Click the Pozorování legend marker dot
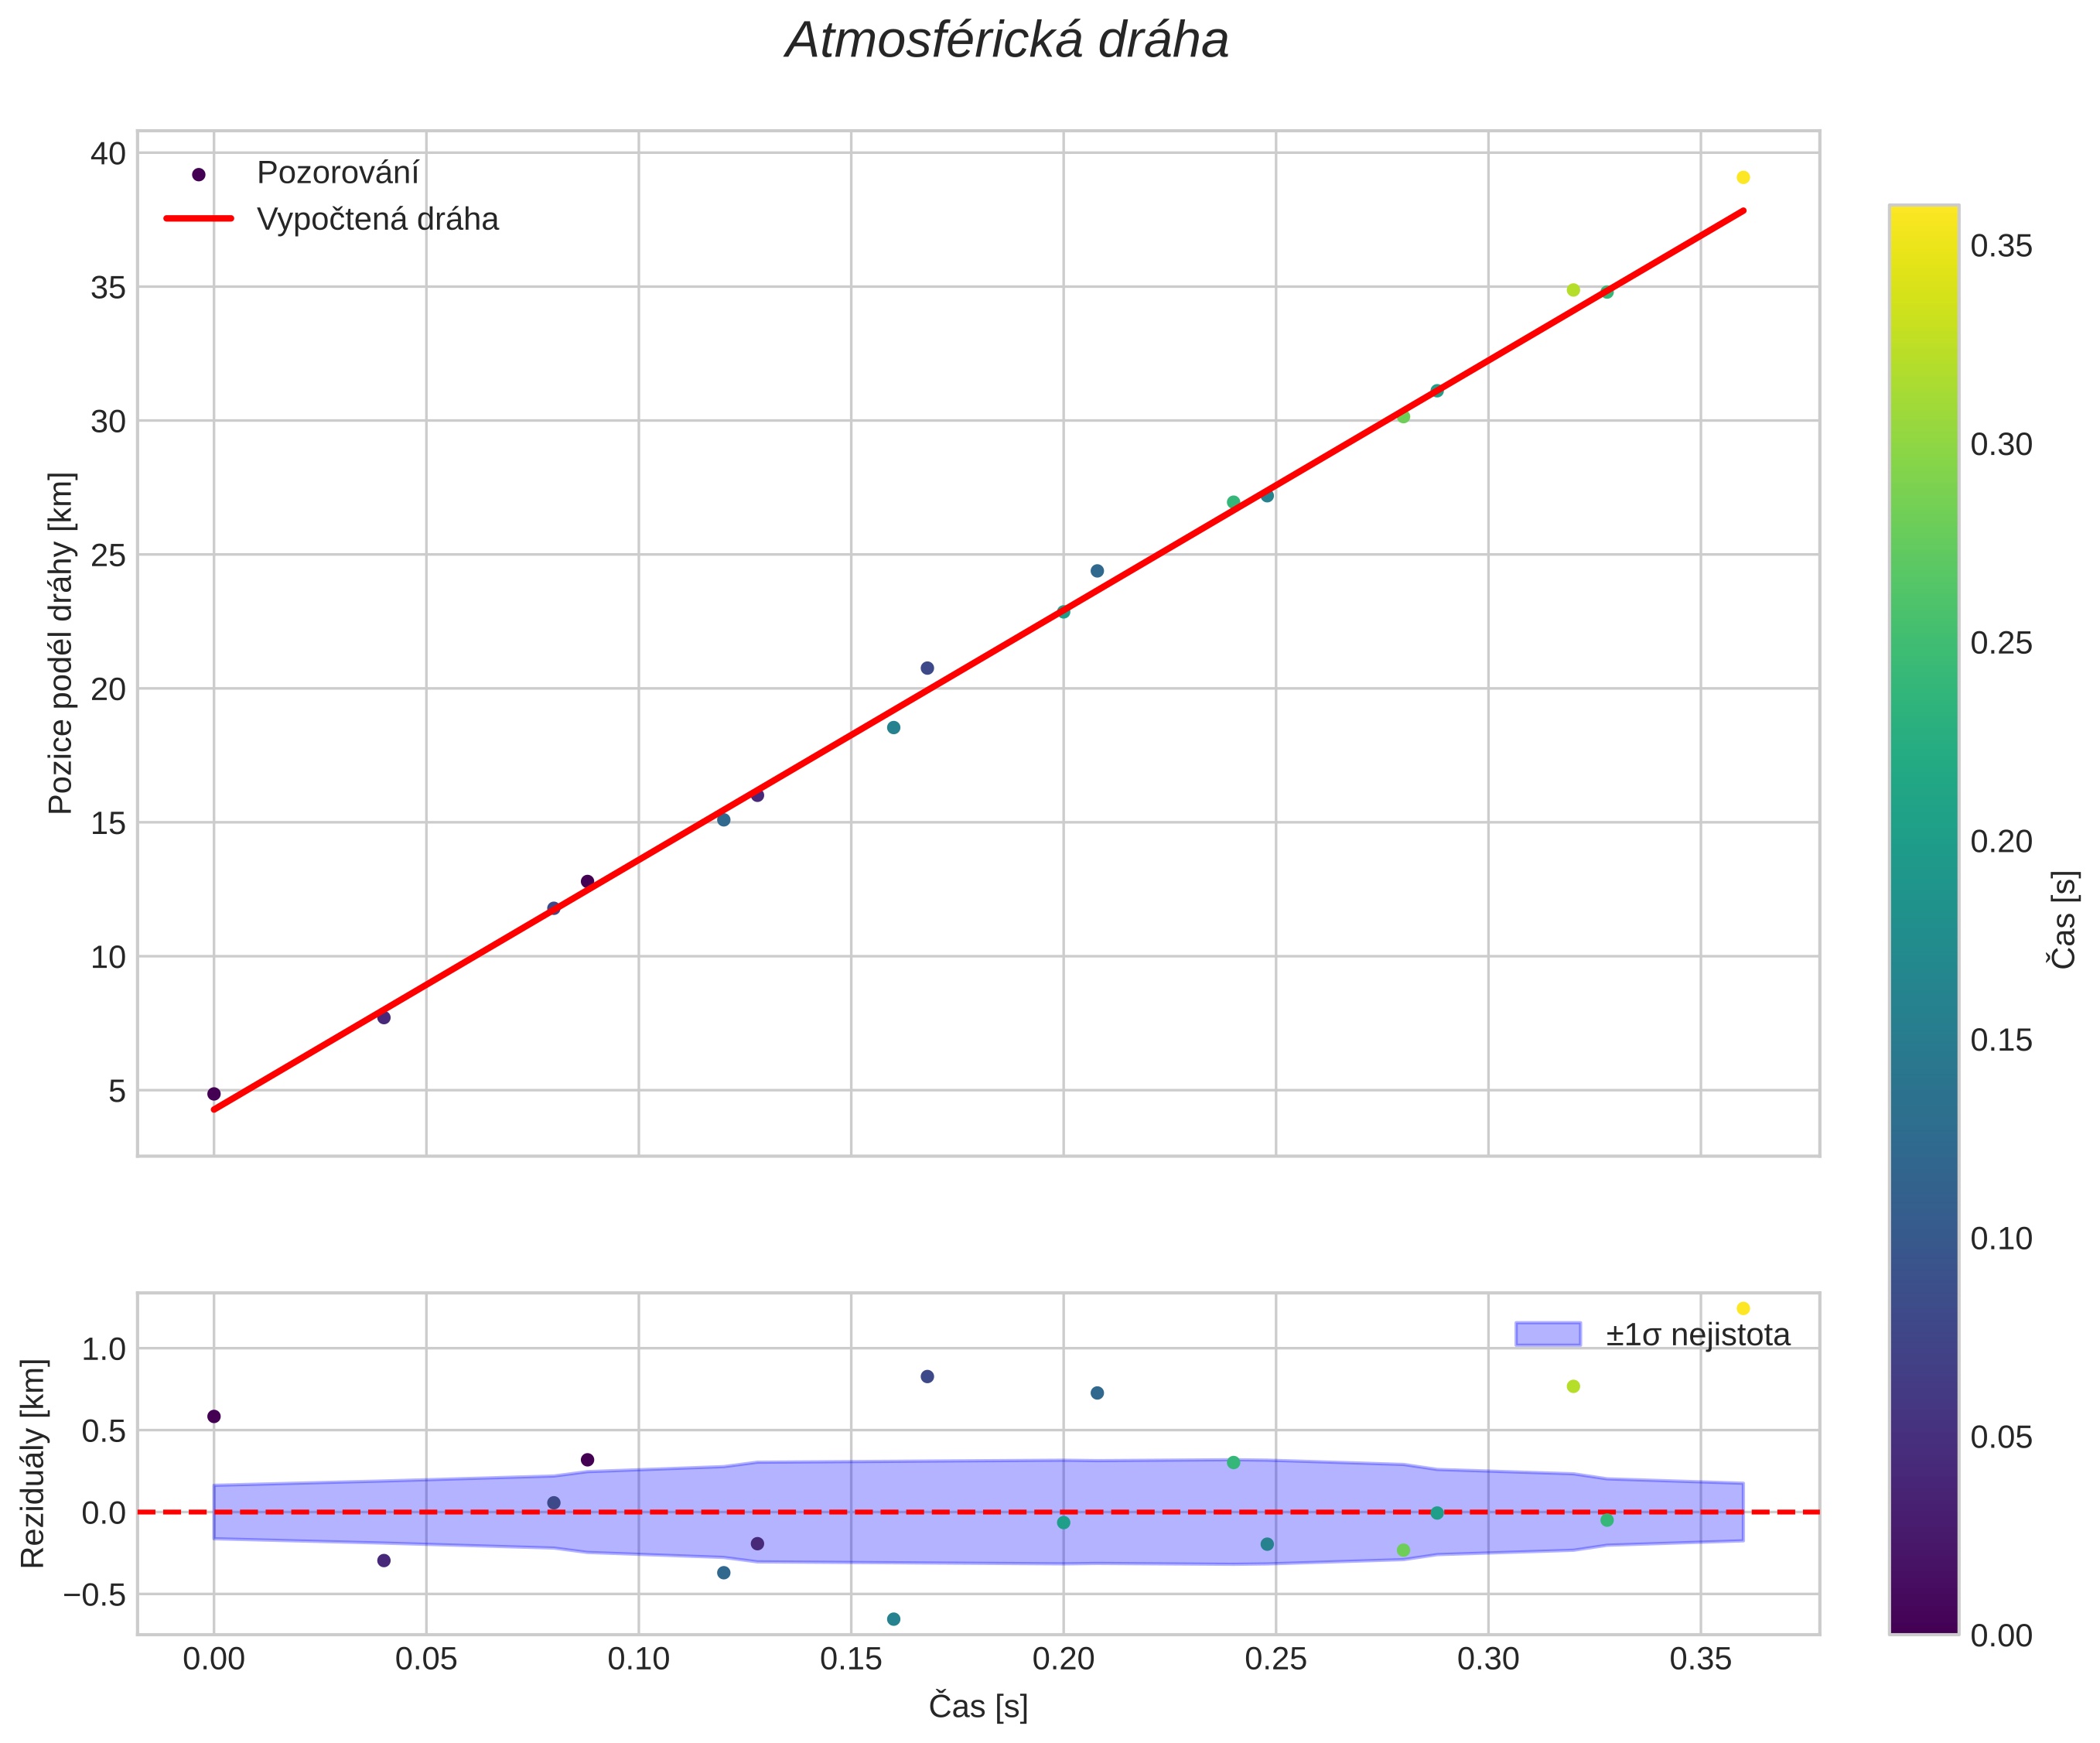Screen dimensions: 2100x1743 coord(198,174)
